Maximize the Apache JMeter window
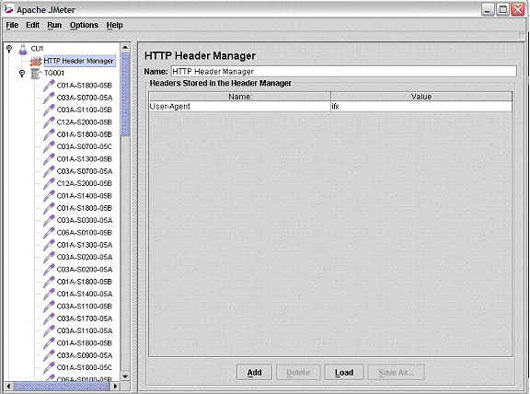This screenshot has width=530, height=394. pos(503,9)
